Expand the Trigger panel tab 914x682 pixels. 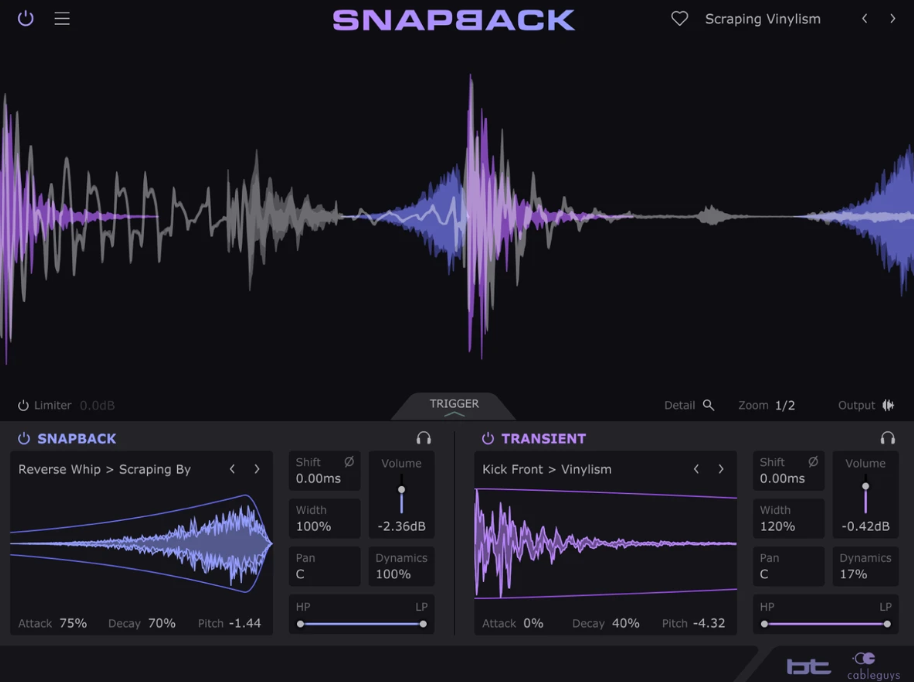tap(454, 406)
